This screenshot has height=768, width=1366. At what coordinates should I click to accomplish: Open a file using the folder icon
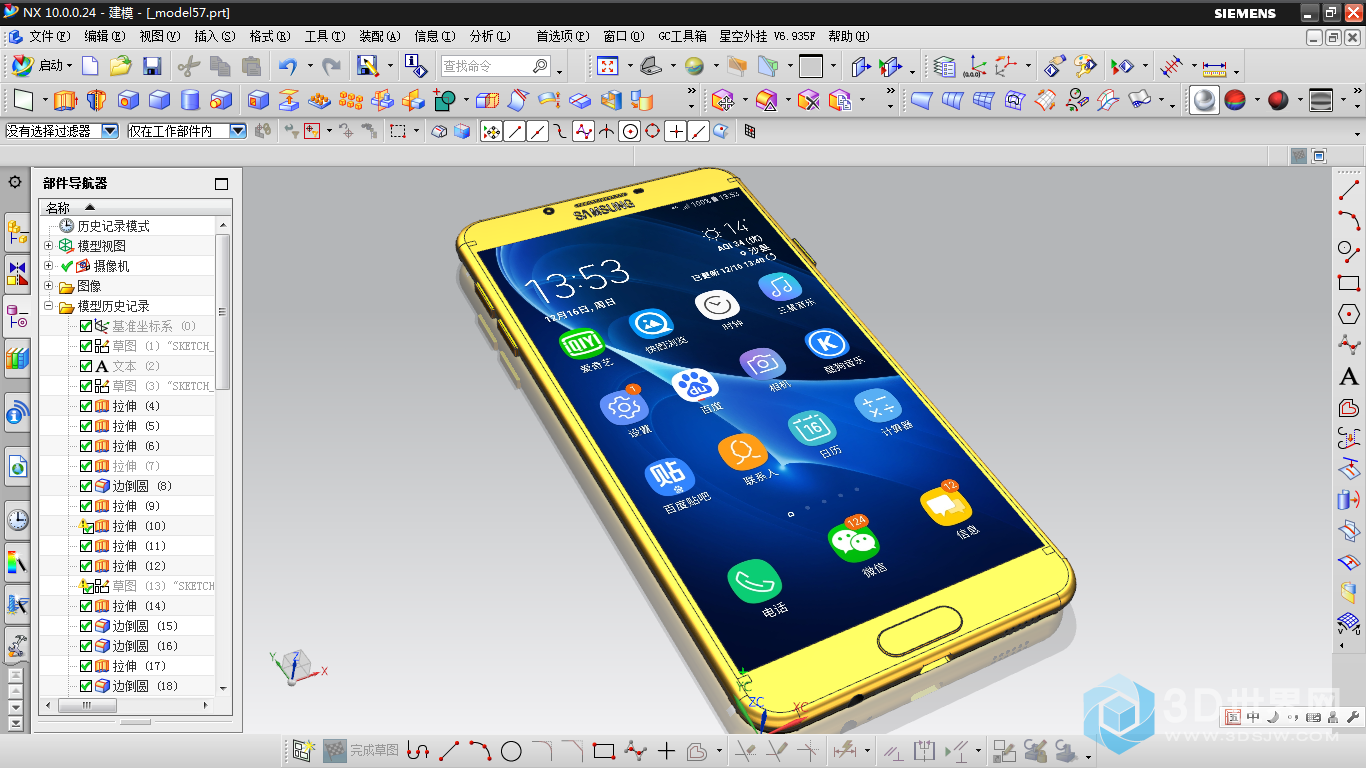click(x=121, y=66)
